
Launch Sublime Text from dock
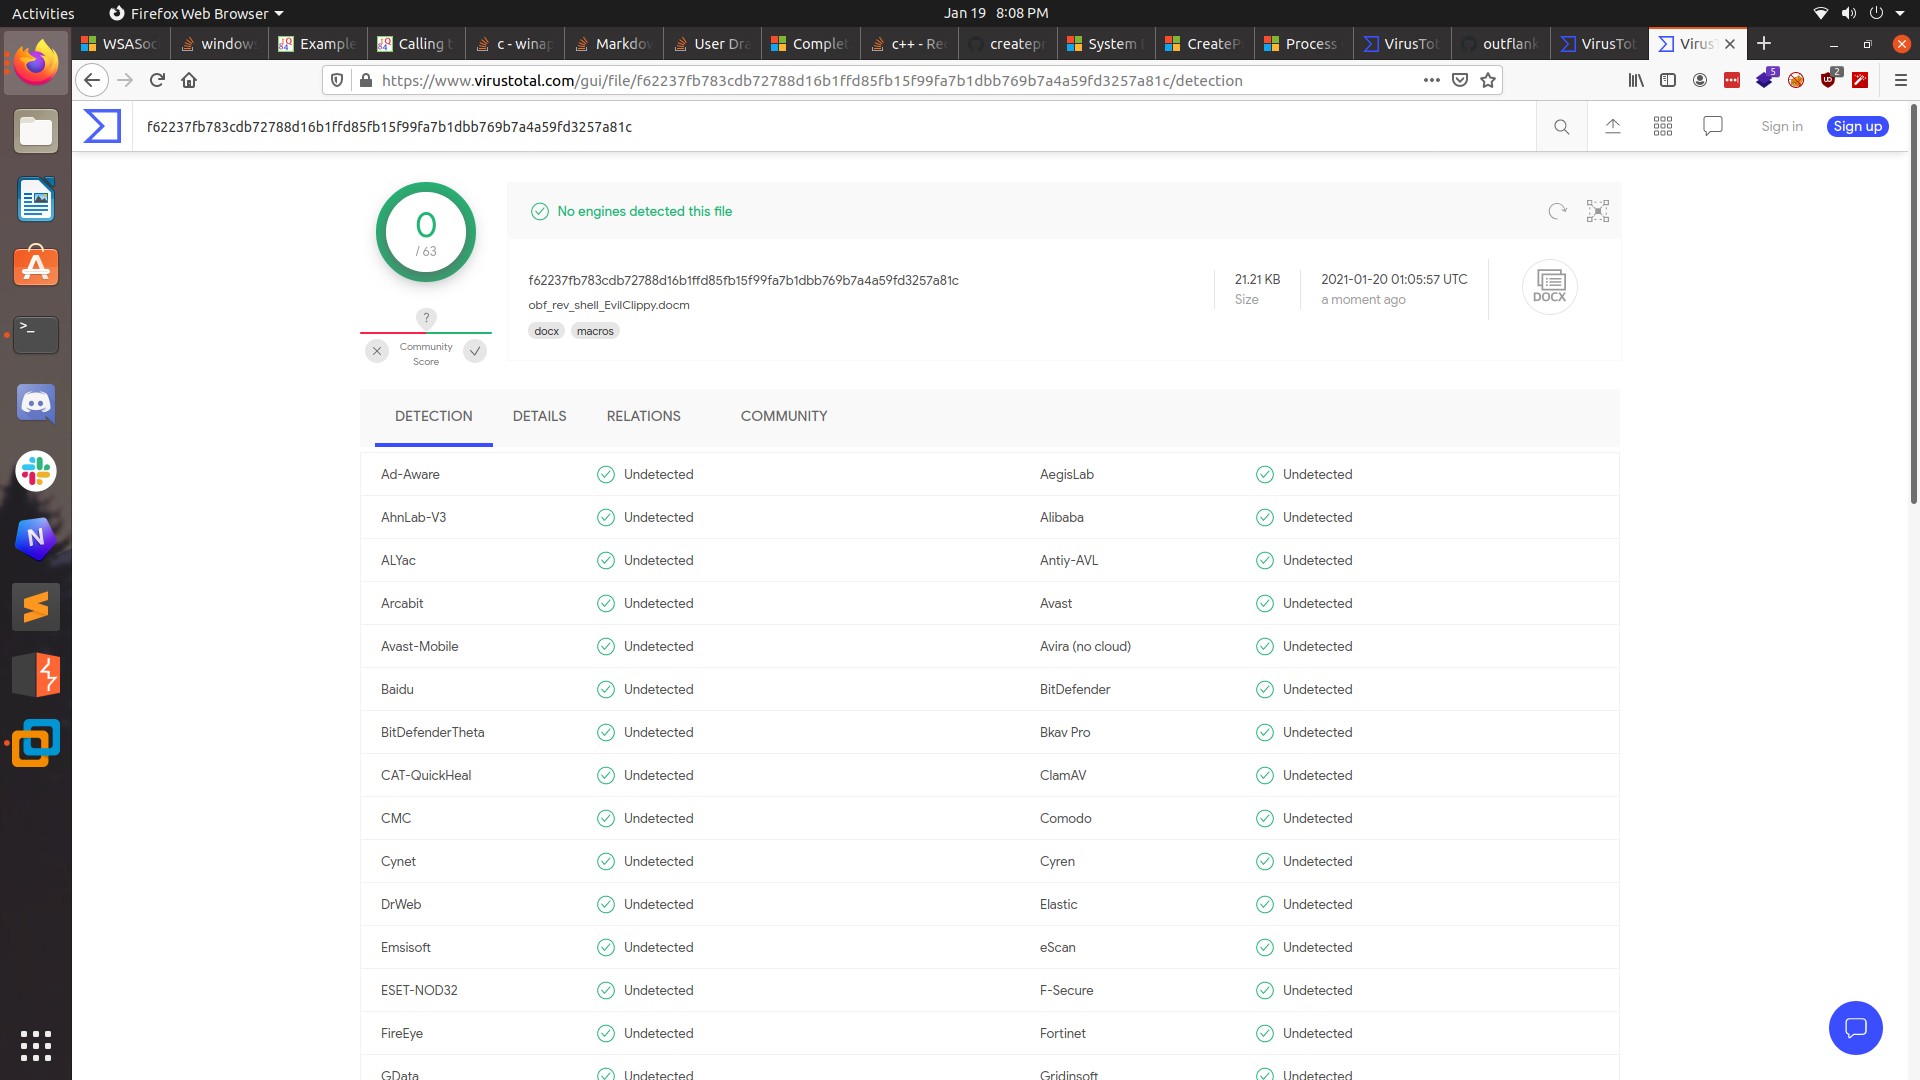click(36, 607)
